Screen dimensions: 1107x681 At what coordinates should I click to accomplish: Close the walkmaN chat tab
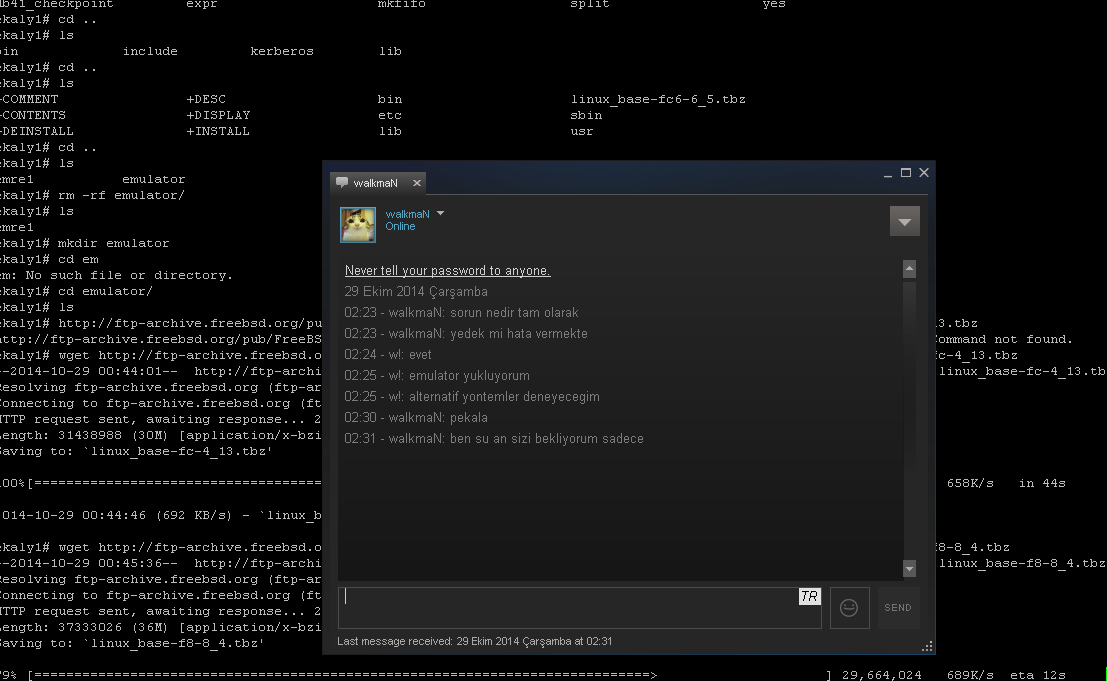pos(417,183)
